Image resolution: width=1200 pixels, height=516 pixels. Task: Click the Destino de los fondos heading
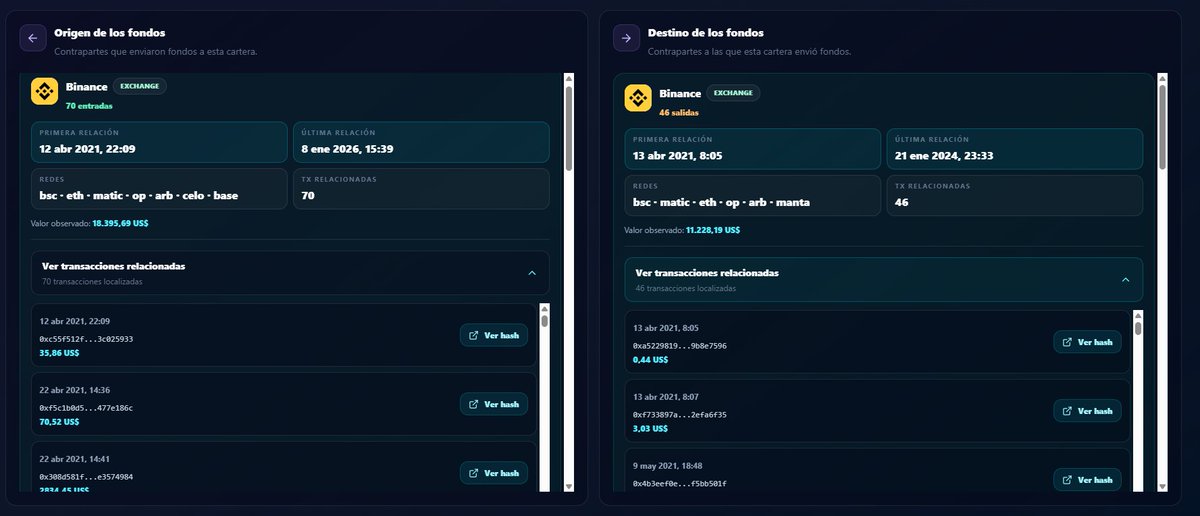coord(707,33)
